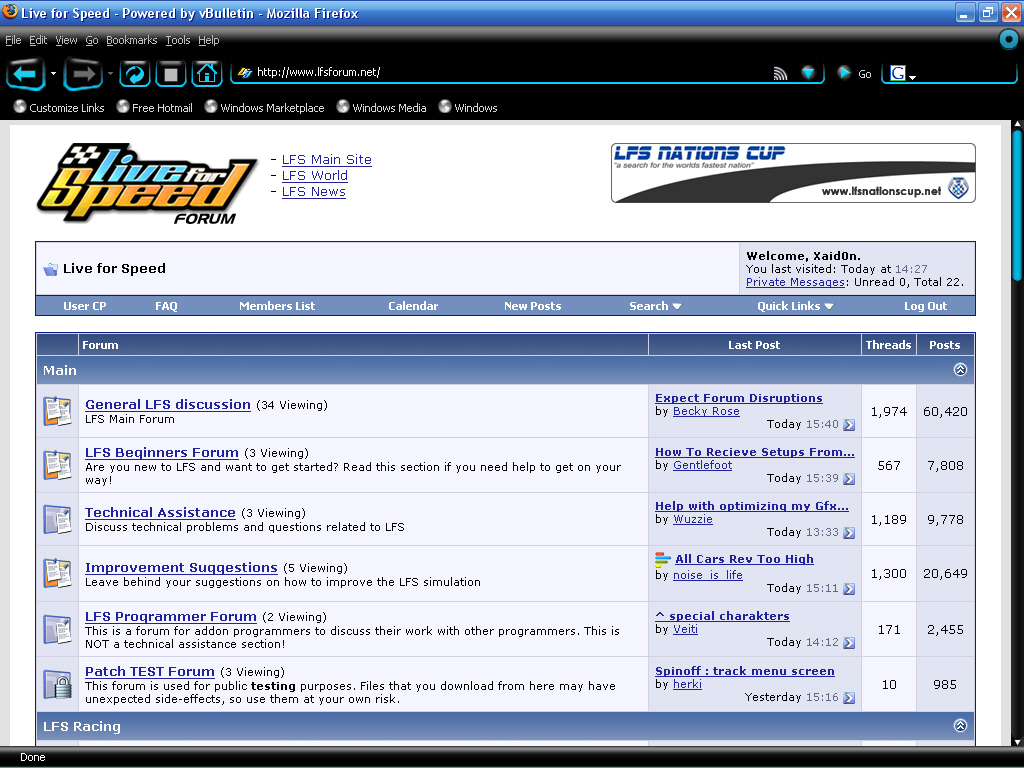Open the forum Calendar
Viewport: 1024px width, 768px height.
pos(413,306)
